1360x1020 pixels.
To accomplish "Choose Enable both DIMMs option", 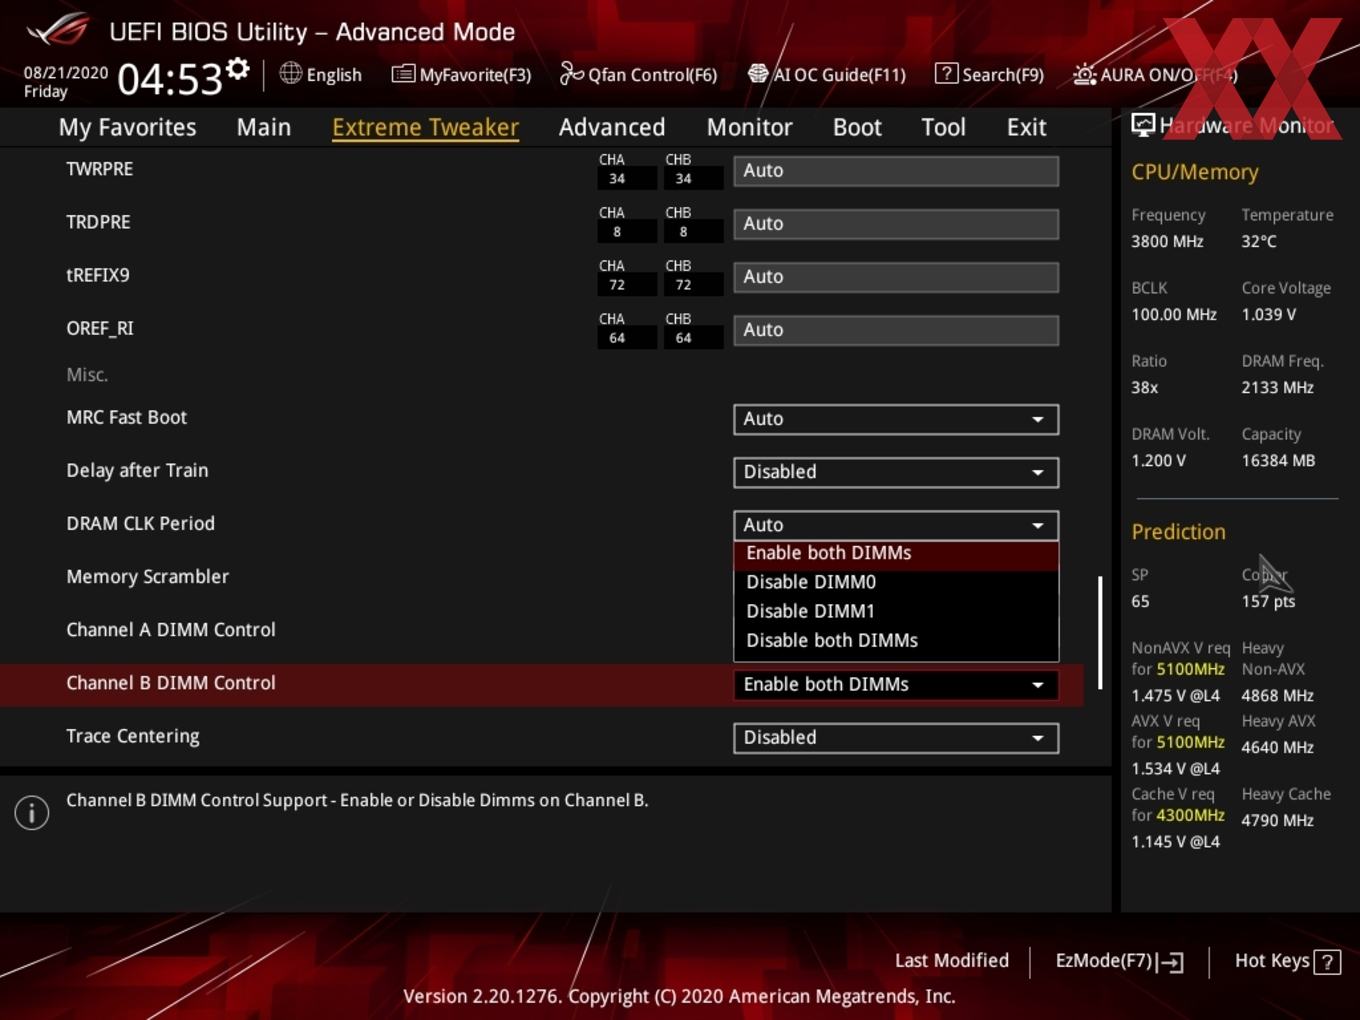I will click(x=896, y=553).
